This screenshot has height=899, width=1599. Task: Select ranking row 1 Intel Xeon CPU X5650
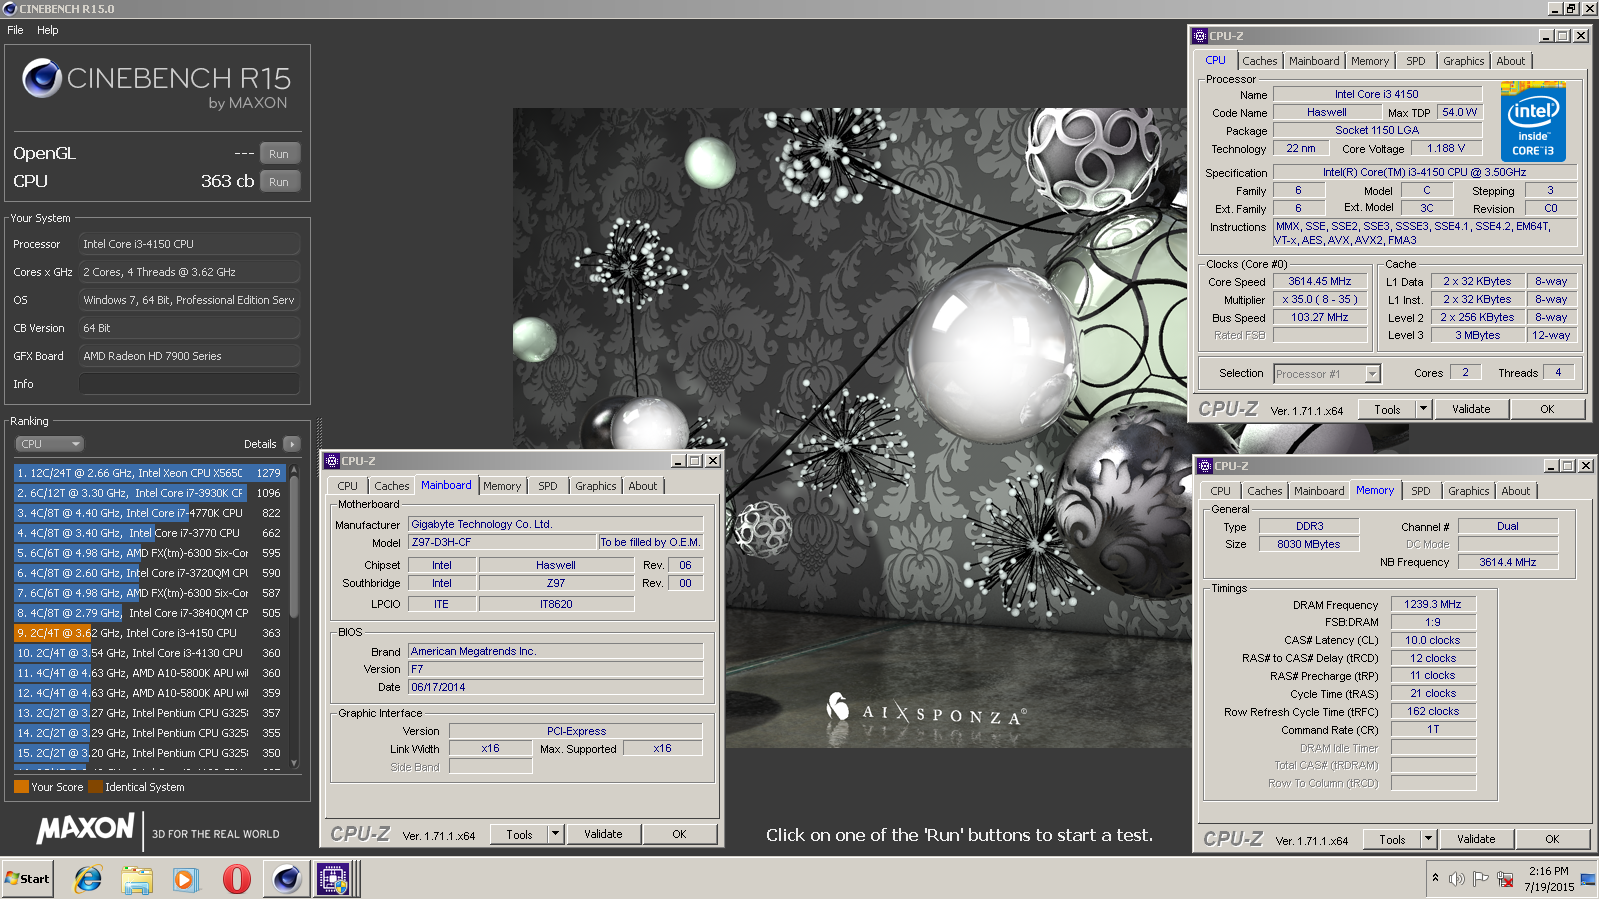pyautogui.click(x=150, y=473)
